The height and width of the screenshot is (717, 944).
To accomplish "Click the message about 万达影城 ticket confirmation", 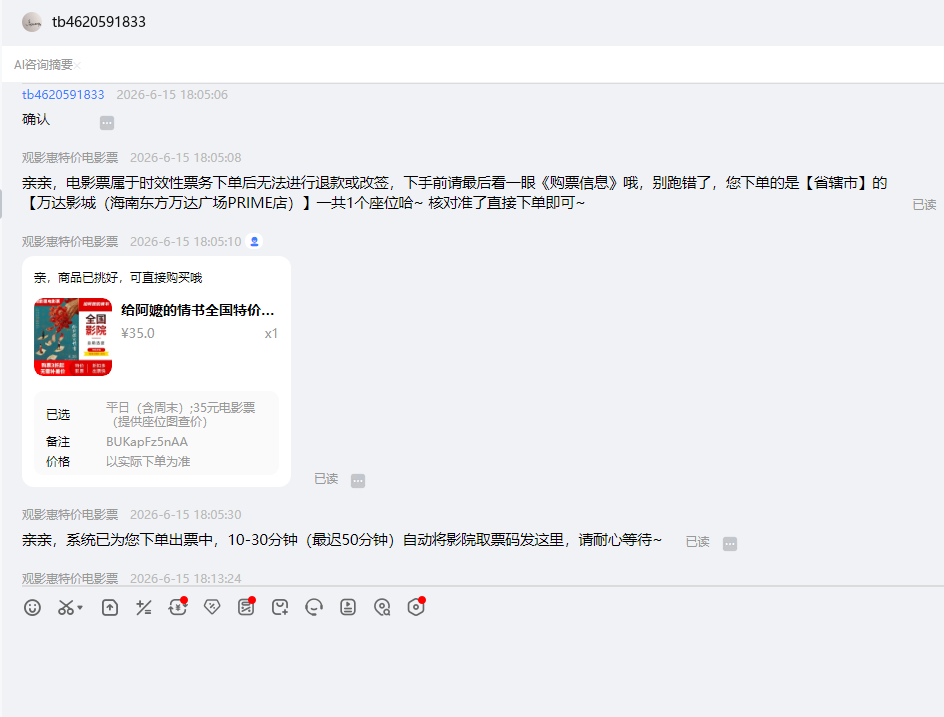I will click(455, 193).
